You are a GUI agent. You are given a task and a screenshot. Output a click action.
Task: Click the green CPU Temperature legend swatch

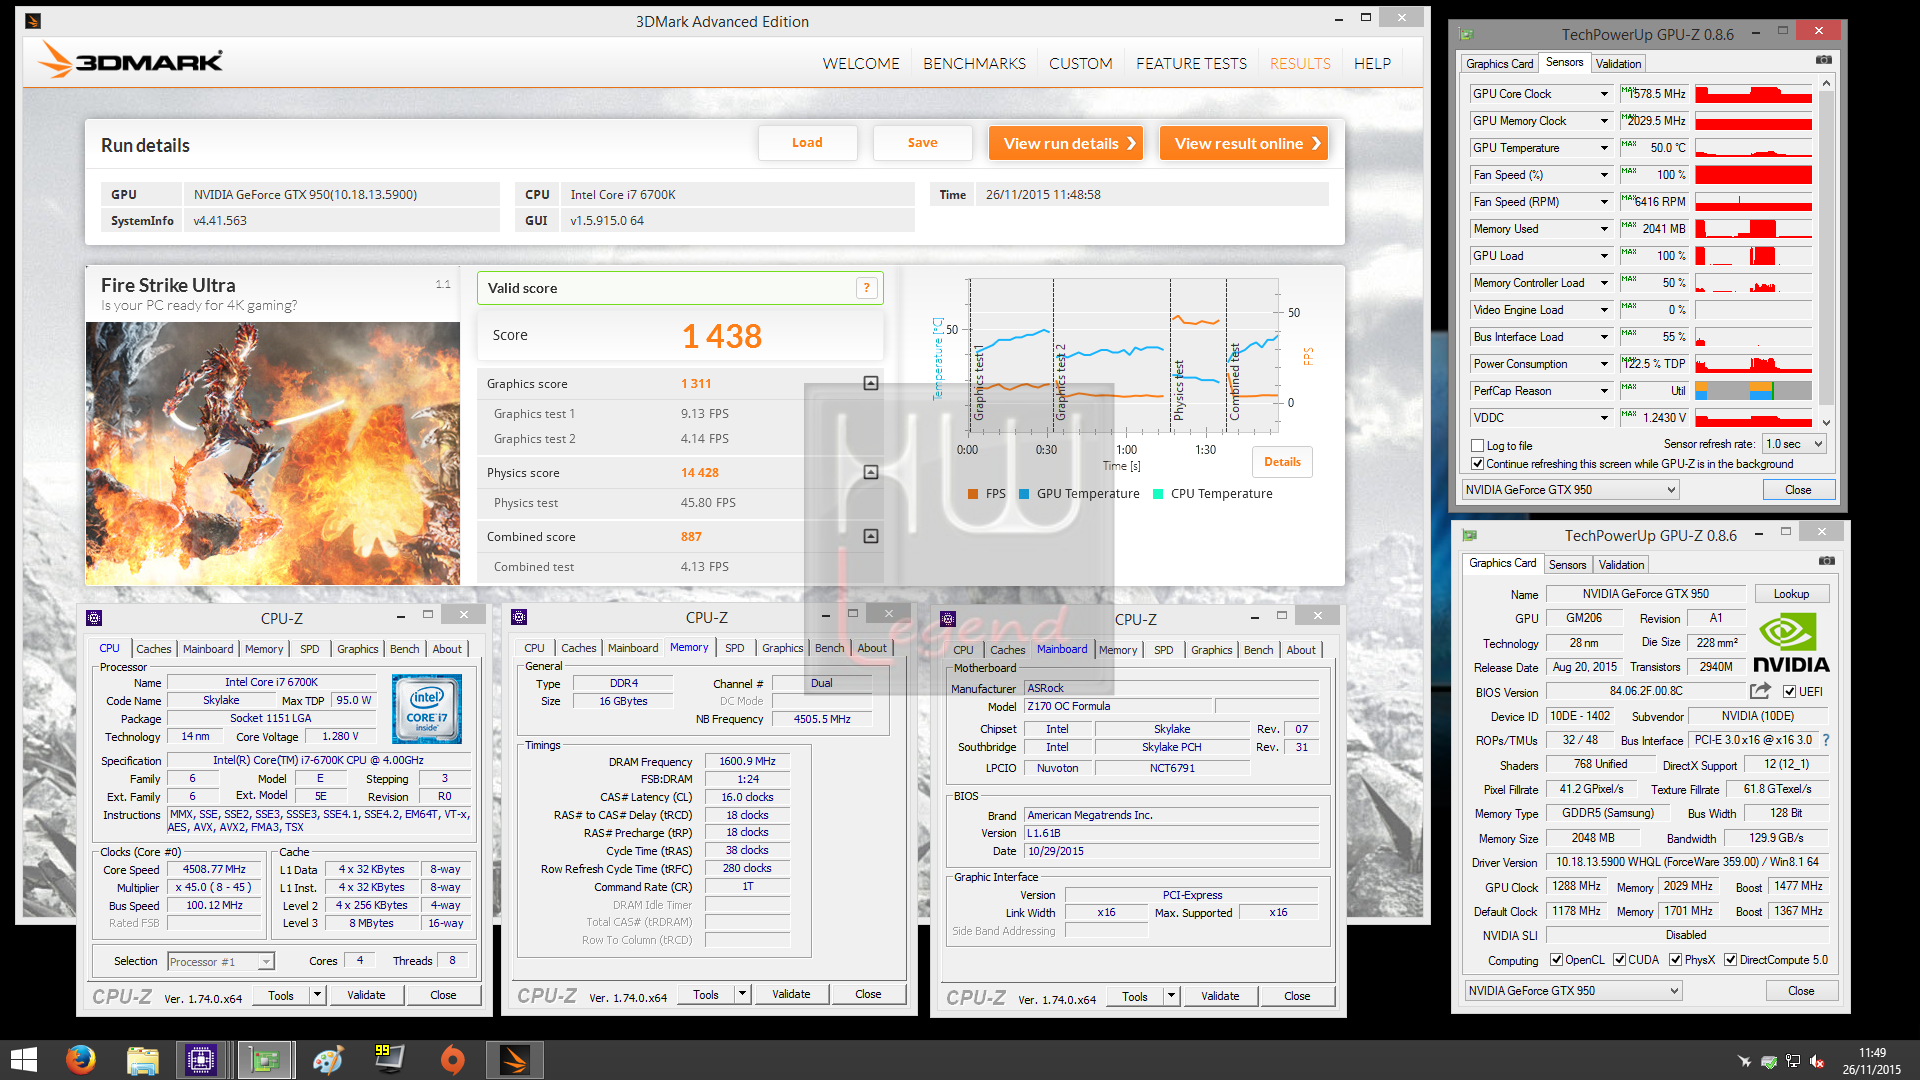[1158, 494]
